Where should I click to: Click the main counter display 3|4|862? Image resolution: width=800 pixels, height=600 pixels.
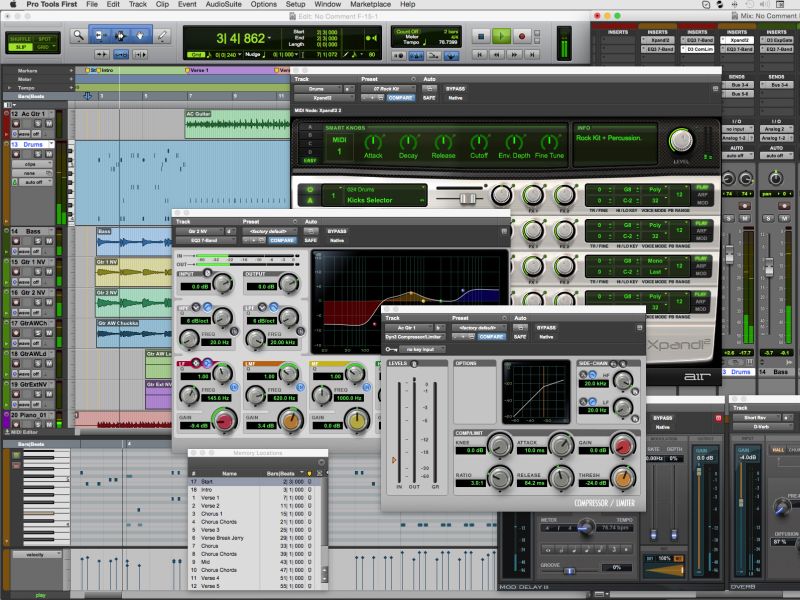pos(241,38)
